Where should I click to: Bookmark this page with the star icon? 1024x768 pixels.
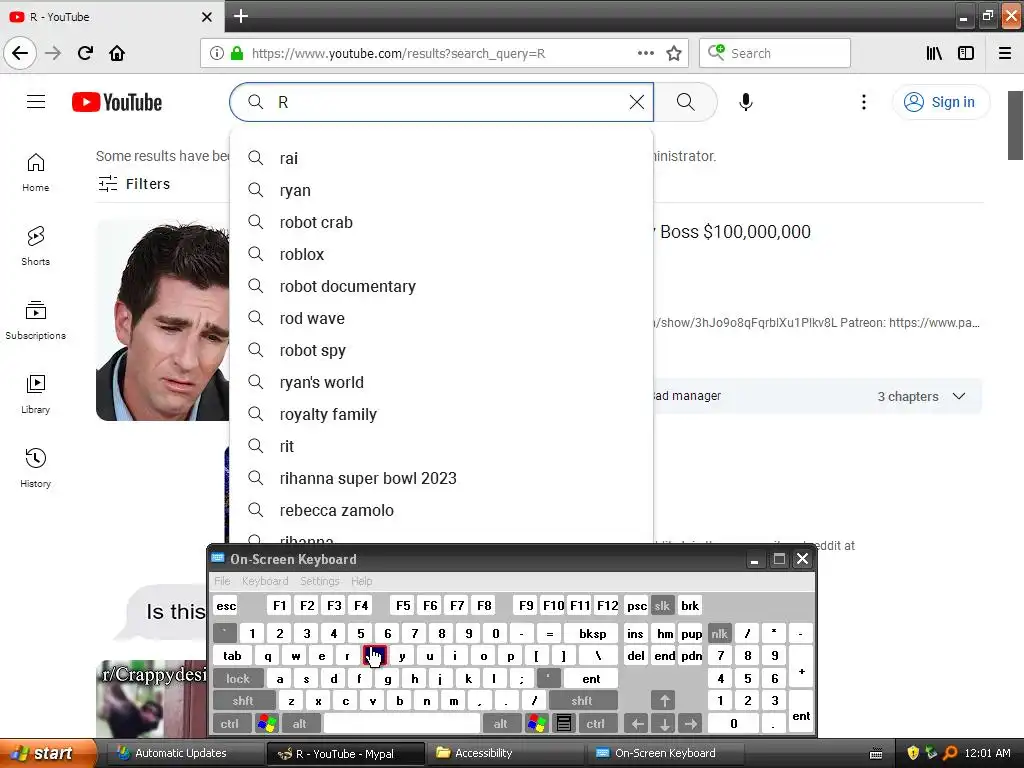674,53
